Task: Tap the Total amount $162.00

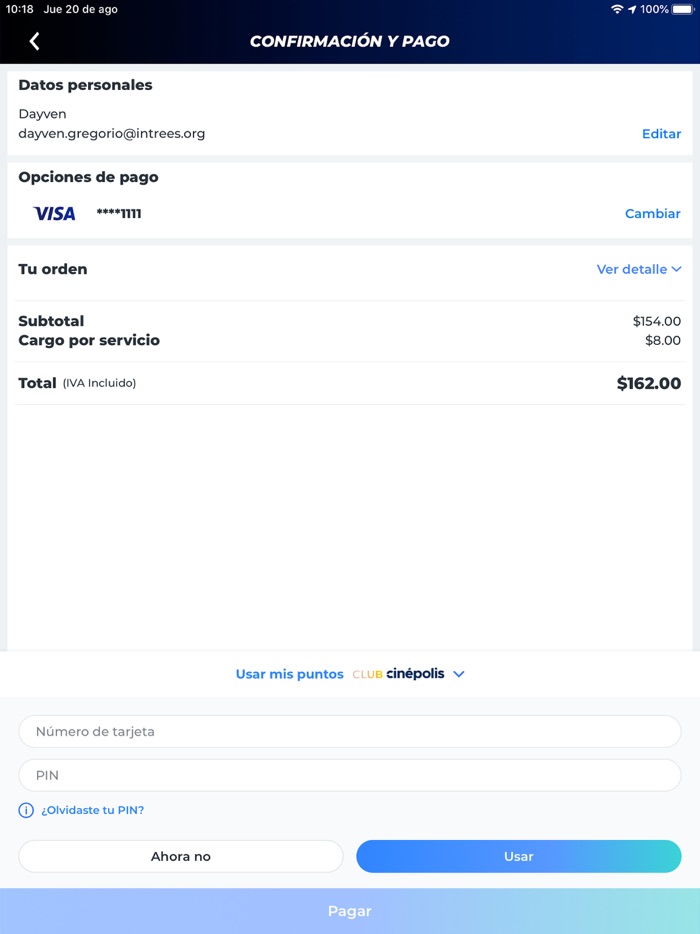Action: tap(648, 383)
